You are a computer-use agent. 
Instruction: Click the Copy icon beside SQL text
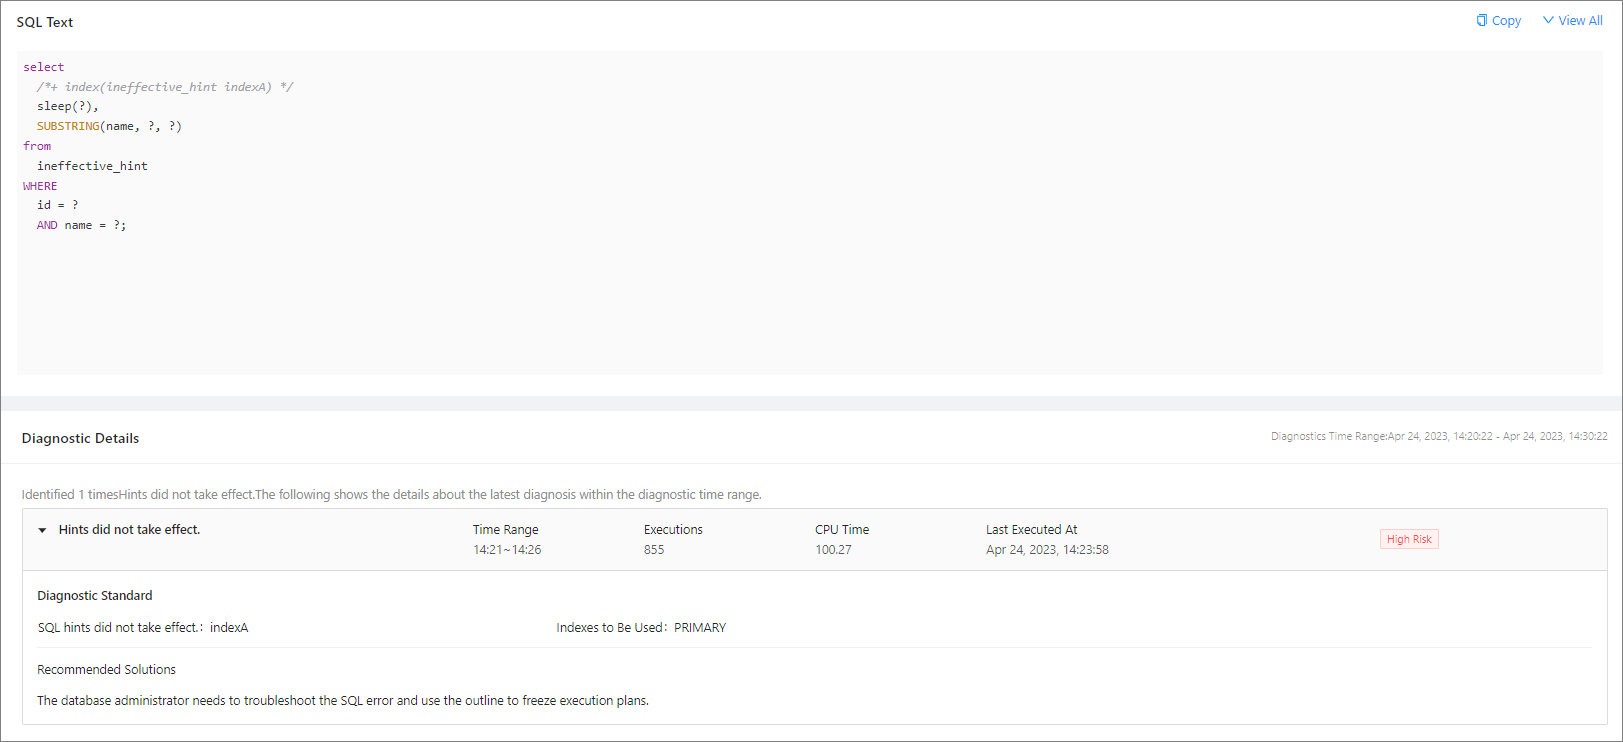pyautogui.click(x=1481, y=20)
